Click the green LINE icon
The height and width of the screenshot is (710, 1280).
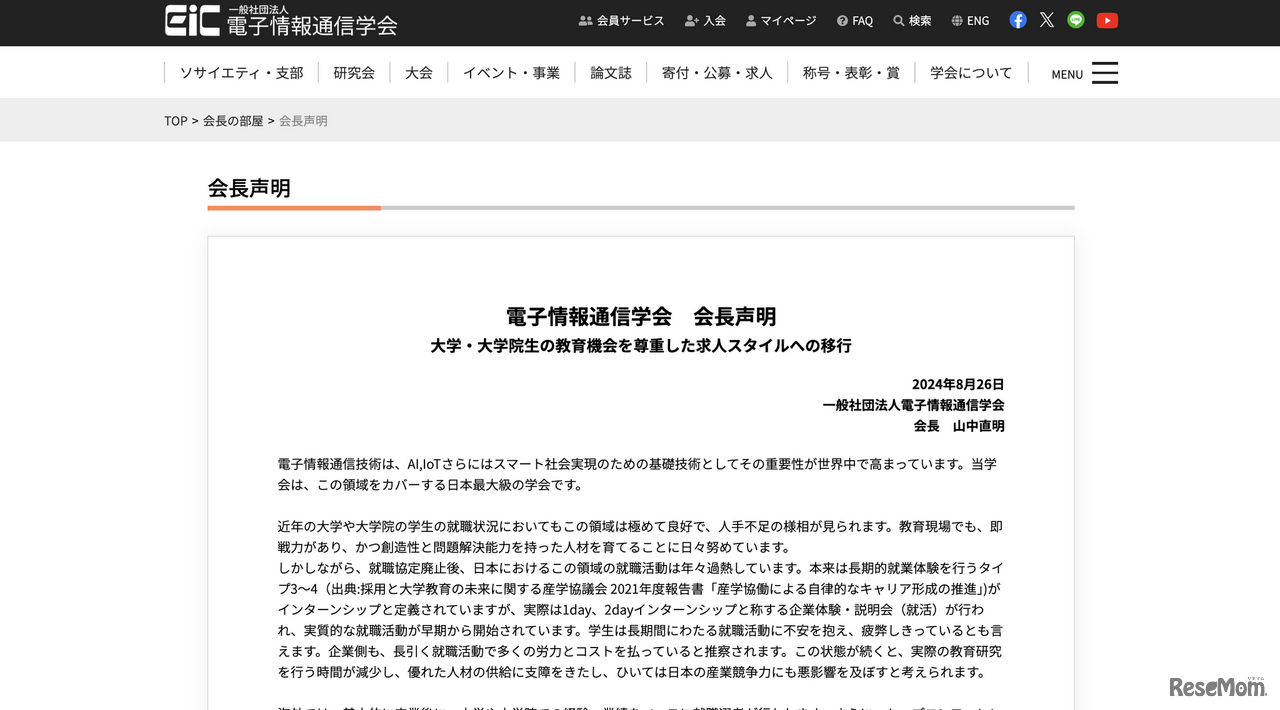click(1076, 20)
